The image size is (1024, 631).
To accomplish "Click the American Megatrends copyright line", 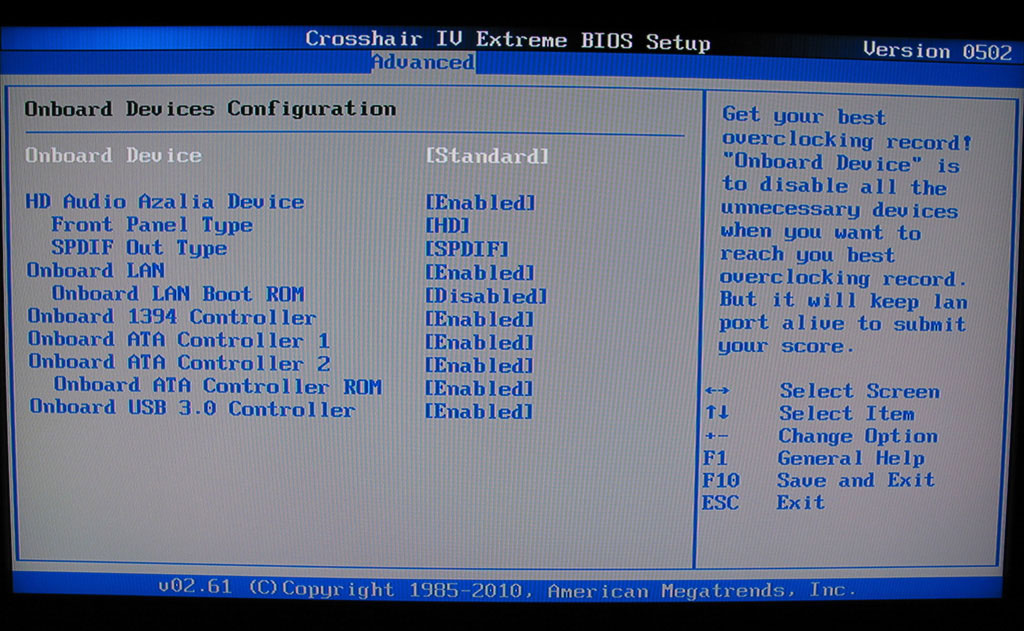I will 507,589.
